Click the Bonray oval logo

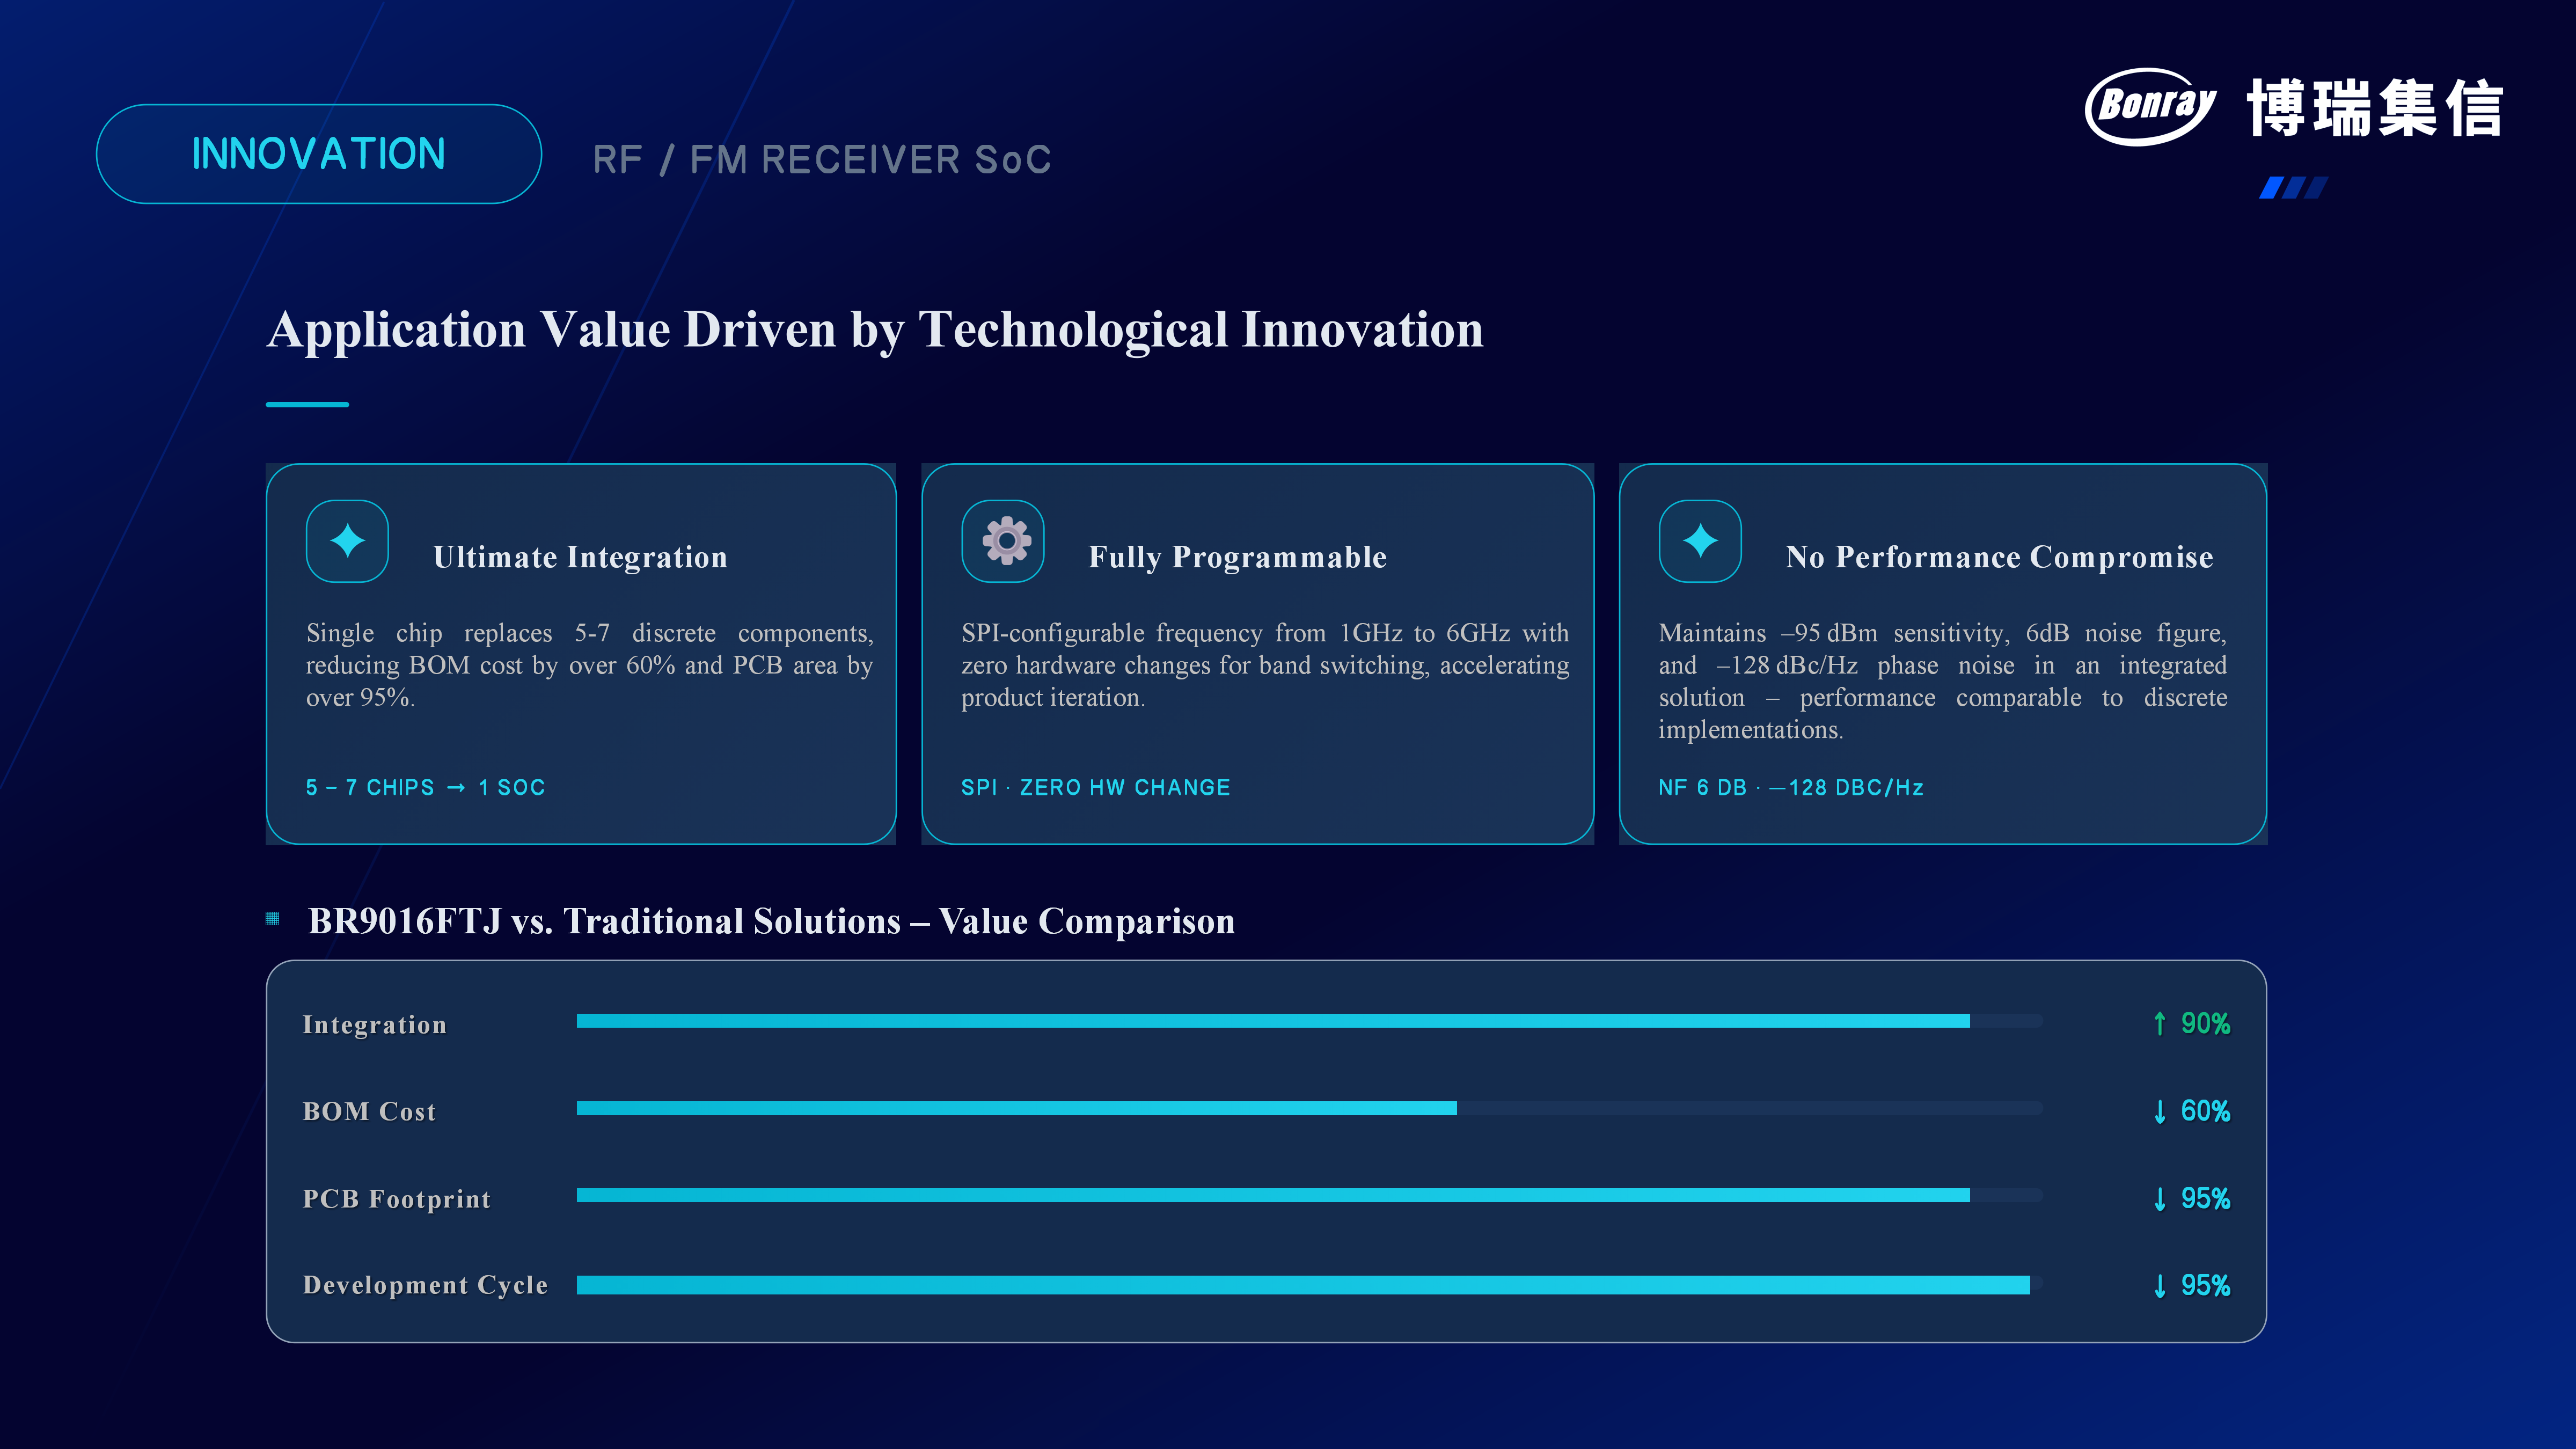pos(2150,106)
